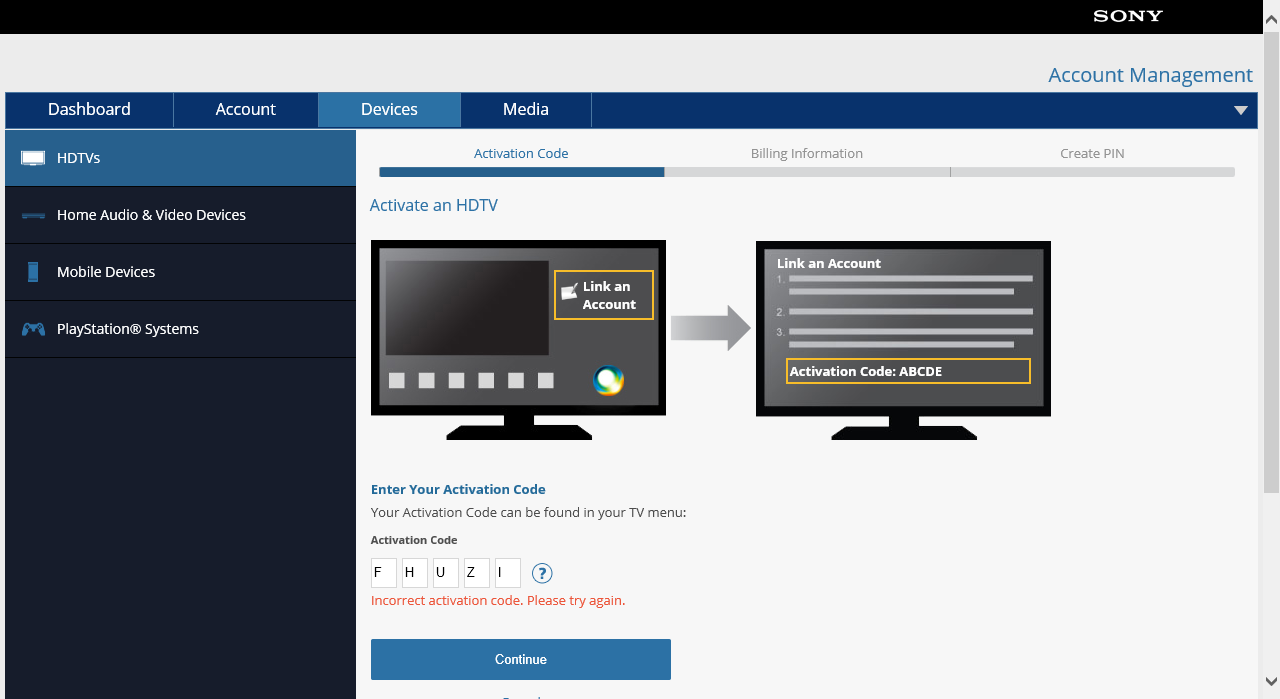The width and height of the screenshot is (1280, 699).
Task: Click the last activation code box containing I
Action: pyautogui.click(x=507, y=573)
